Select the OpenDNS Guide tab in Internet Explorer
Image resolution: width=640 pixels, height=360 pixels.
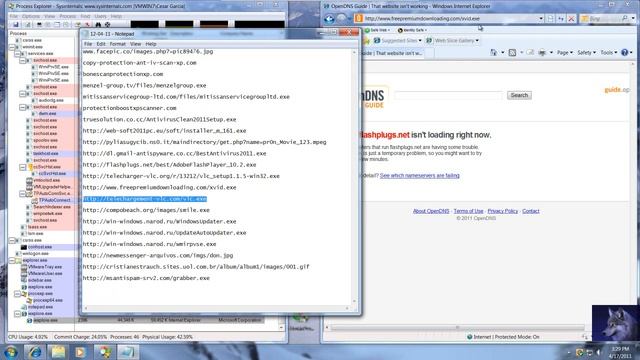(x=393, y=53)
